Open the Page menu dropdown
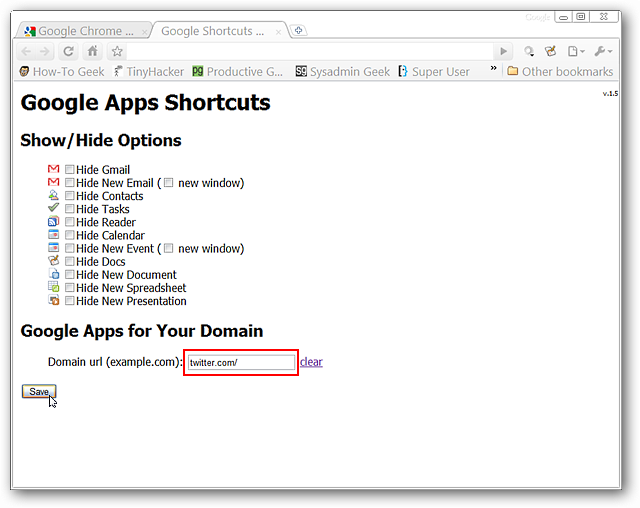The image size is (640, 508). point(576,51)
